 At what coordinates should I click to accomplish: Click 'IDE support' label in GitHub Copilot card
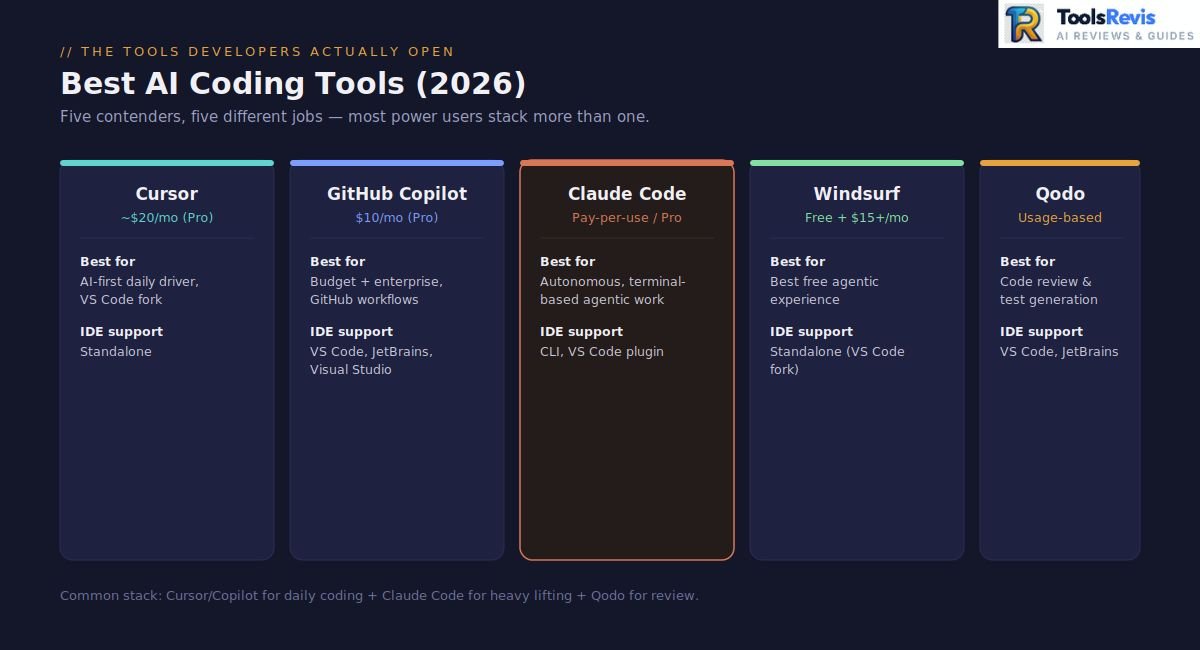click(x=351, y=331)
